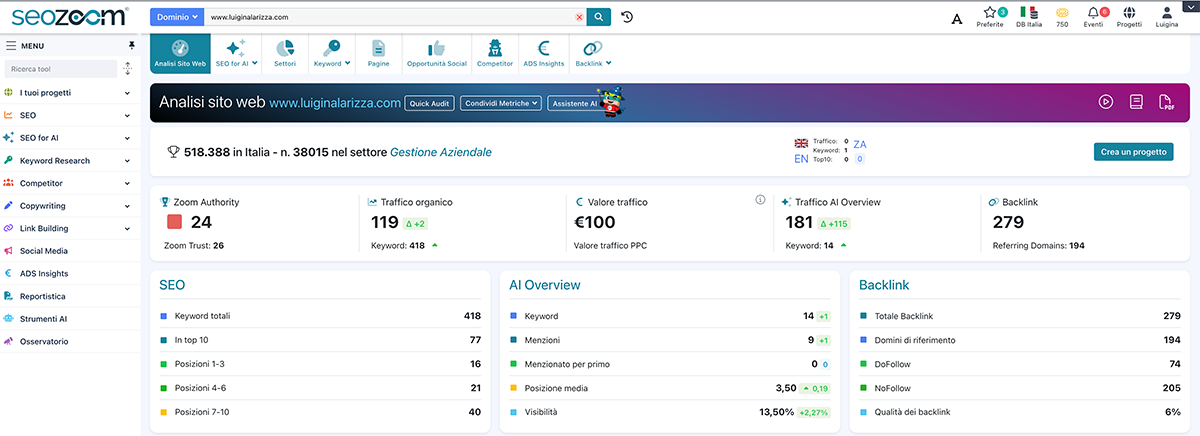Focus the Ricerca tool search field
This screenshot has width=1200, height=436.
pyautogui.click(x=60, y=69)
